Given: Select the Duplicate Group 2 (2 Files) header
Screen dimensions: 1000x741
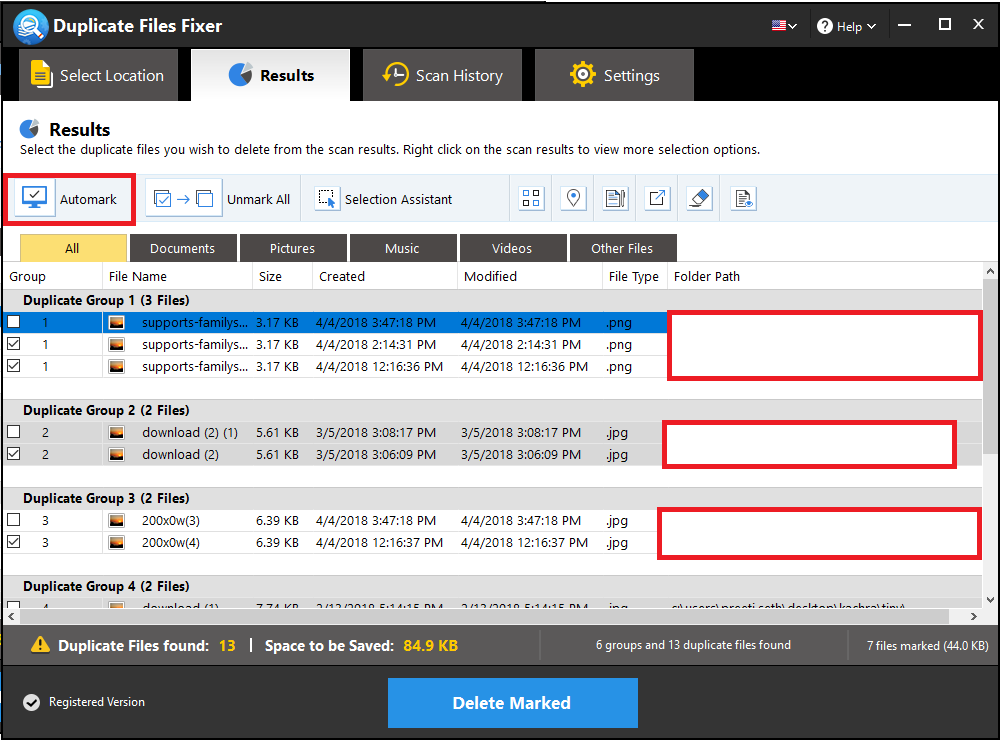Looking at the screenshot, I should click(492, 411).
